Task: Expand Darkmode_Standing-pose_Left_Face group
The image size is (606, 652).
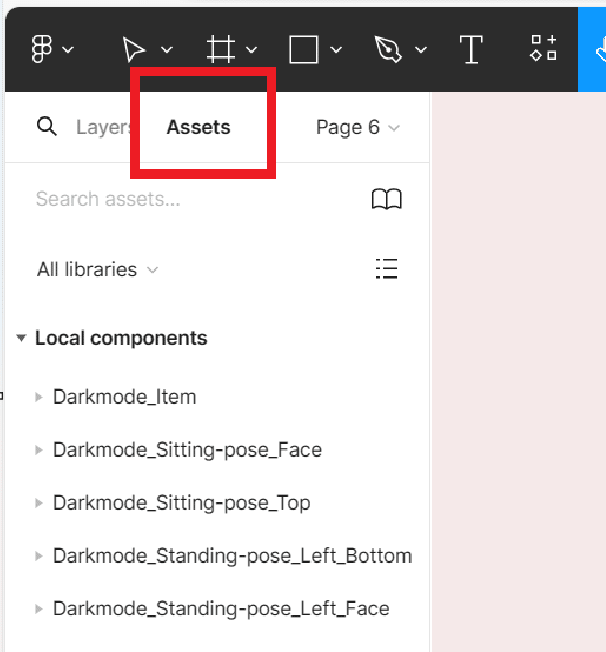Action: click(x=39, y=609)
